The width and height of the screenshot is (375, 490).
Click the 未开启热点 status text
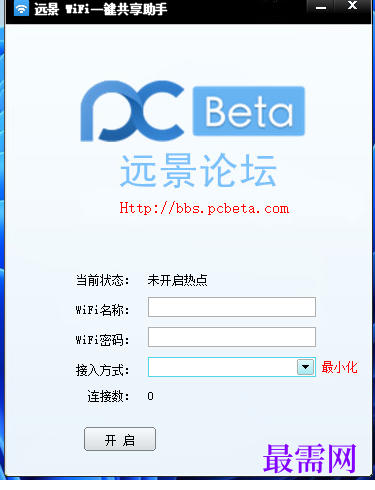177,280
